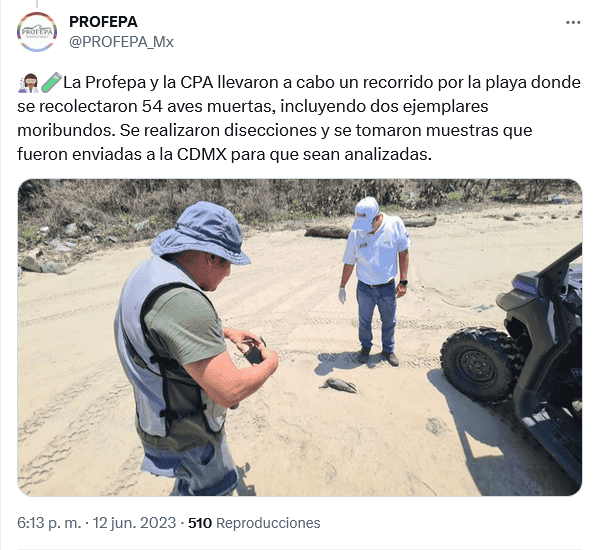Select the word 'moribundos' in the text
Viewport: 598px width, 550px height.
coord(65,130)
